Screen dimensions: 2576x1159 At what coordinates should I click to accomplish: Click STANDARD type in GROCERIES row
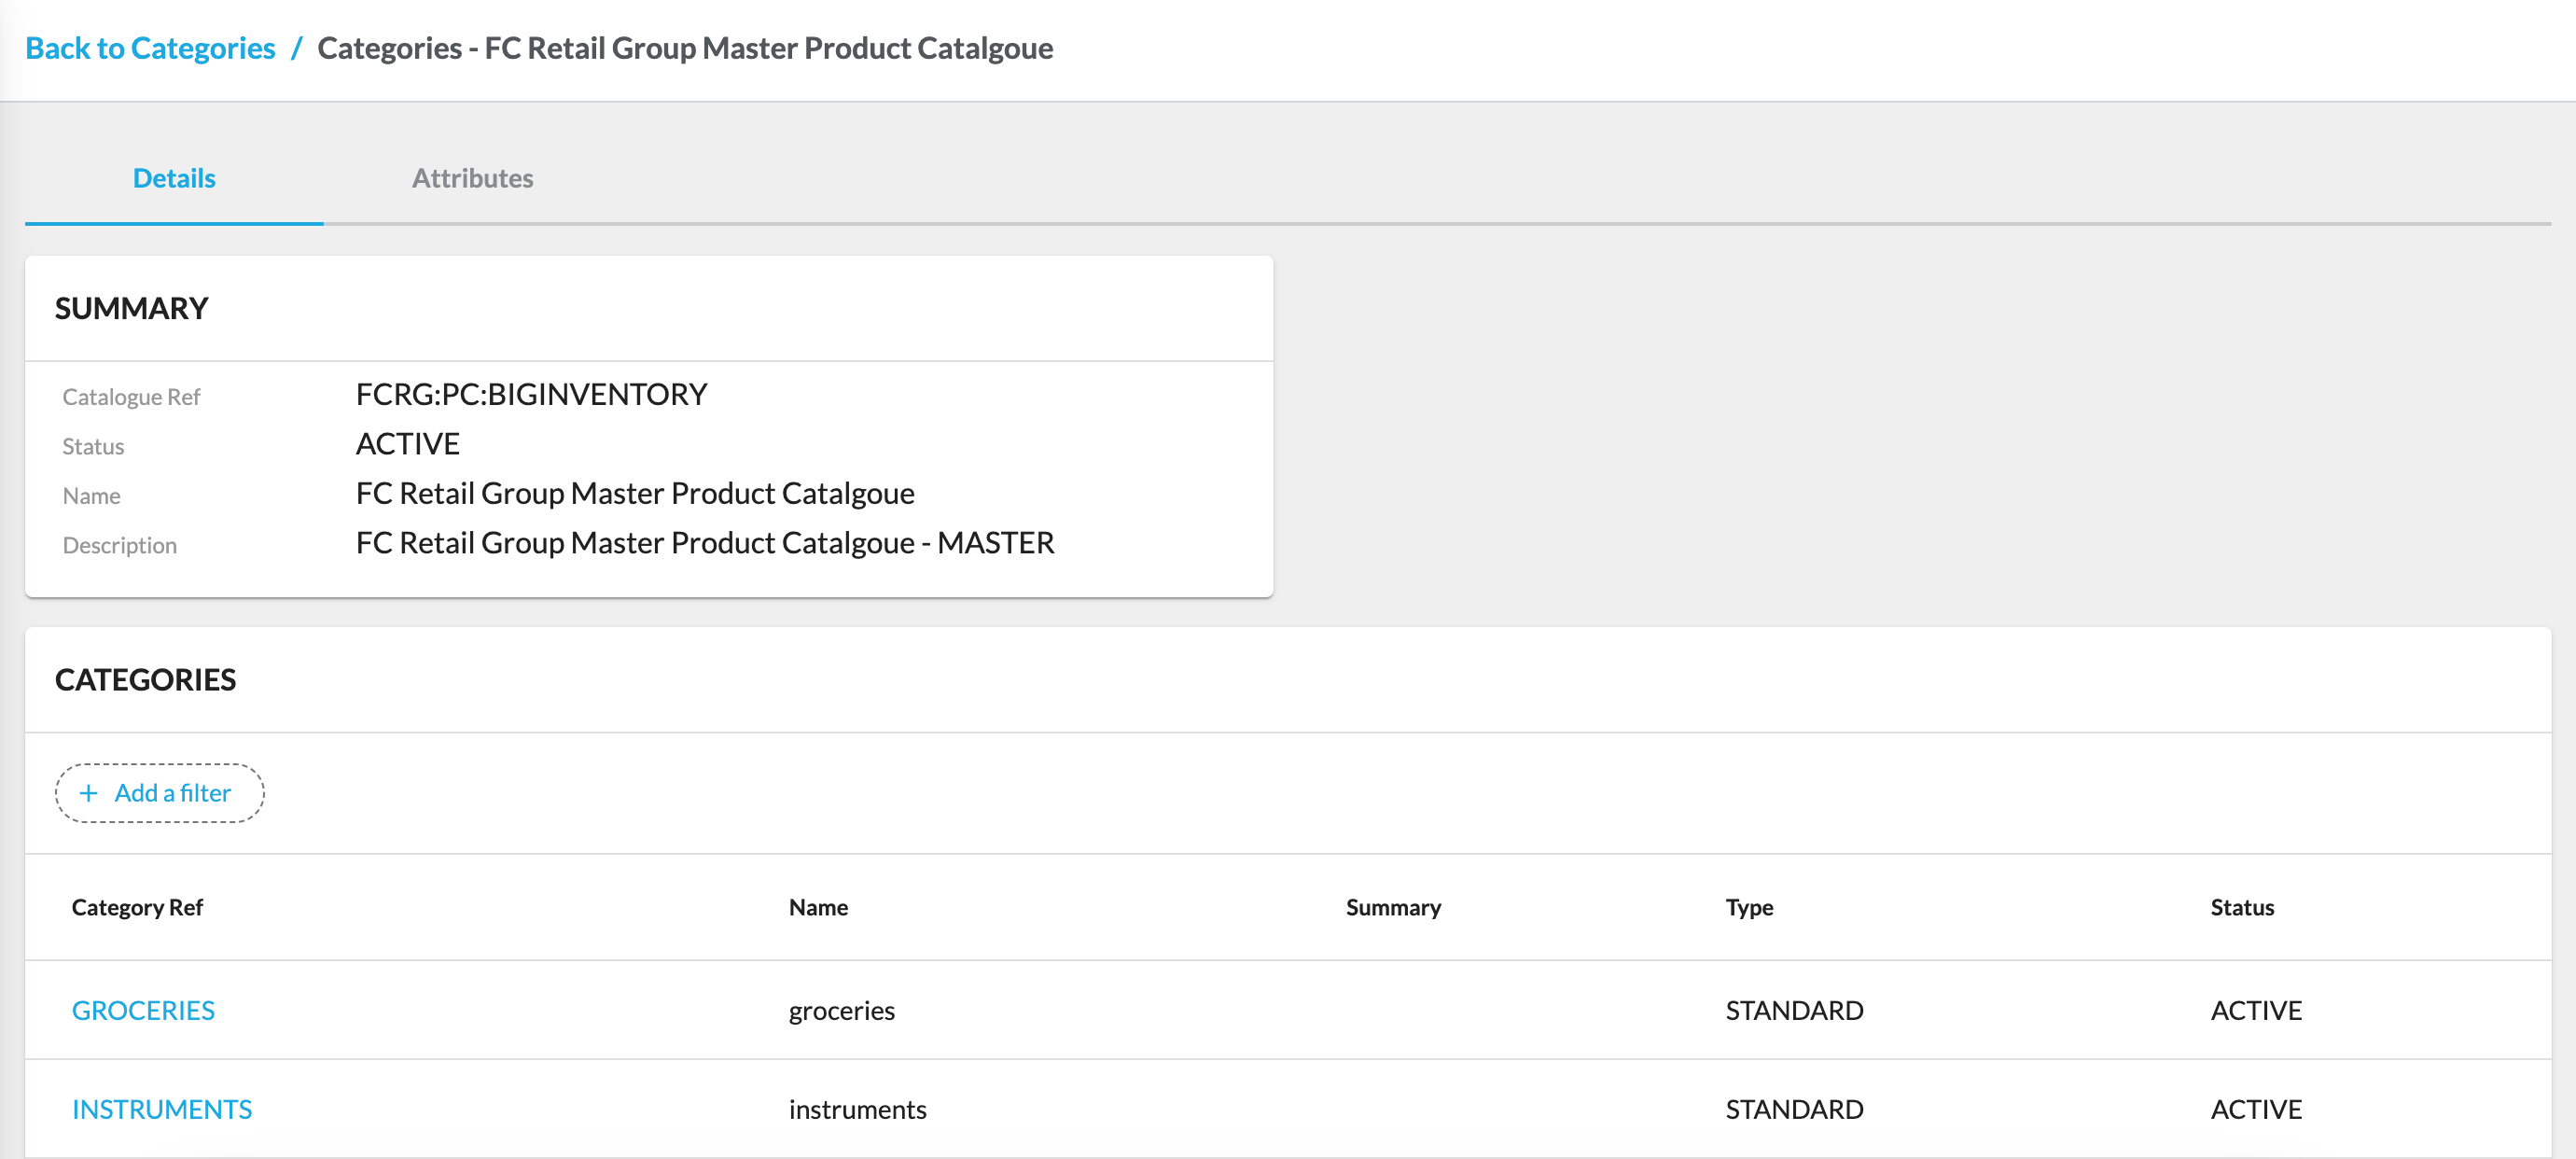pos(1794,1010)
